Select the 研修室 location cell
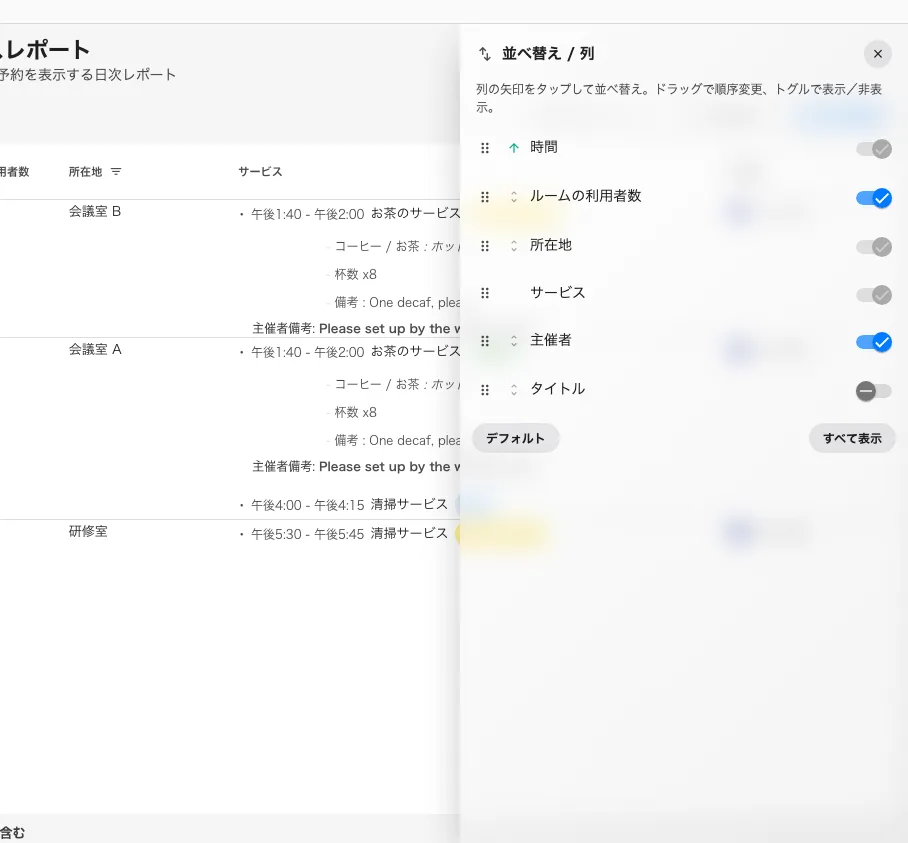The image size is (908, 843). [88, 531]
